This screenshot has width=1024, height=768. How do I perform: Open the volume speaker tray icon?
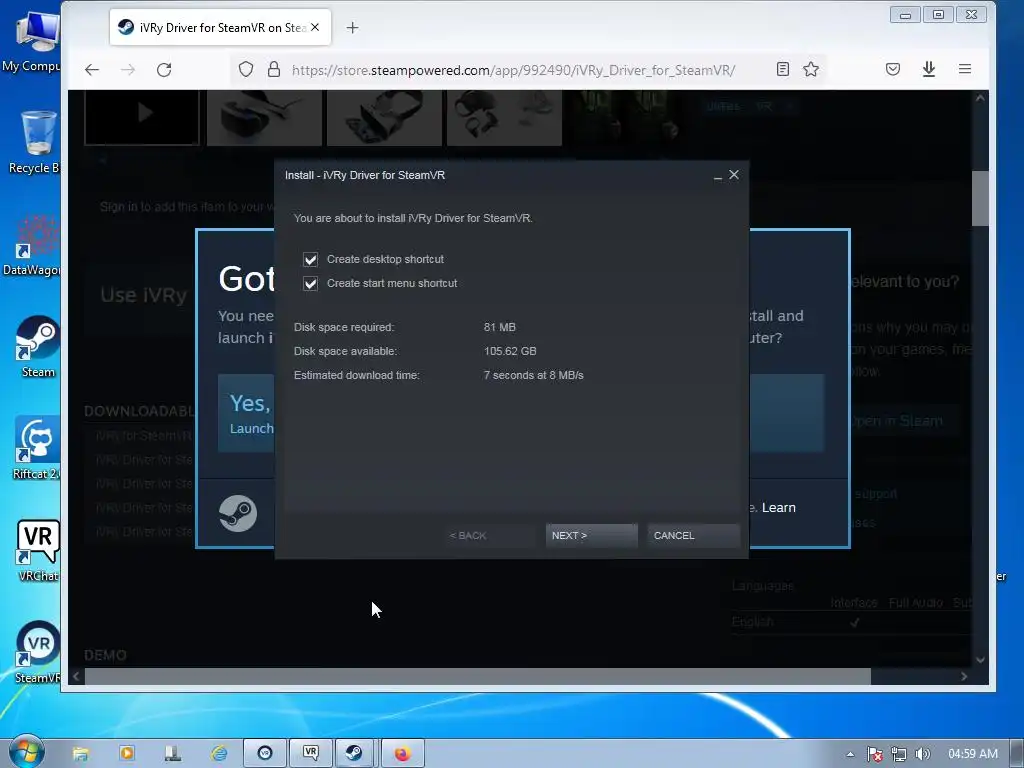[922, 754]
